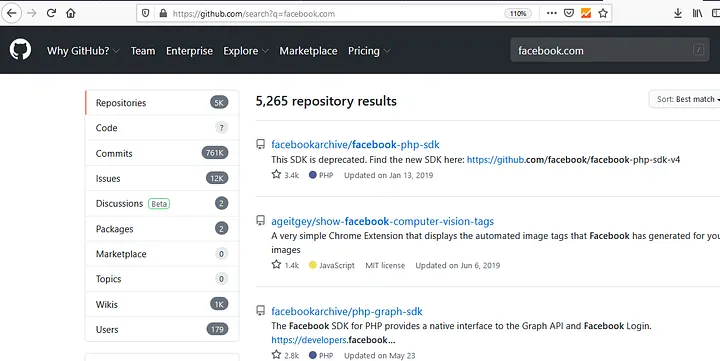Image resolution: width=720 pixels, height=361 pixels.
Task: Open Sort: Best match dropdown
Action: point(685,99)
